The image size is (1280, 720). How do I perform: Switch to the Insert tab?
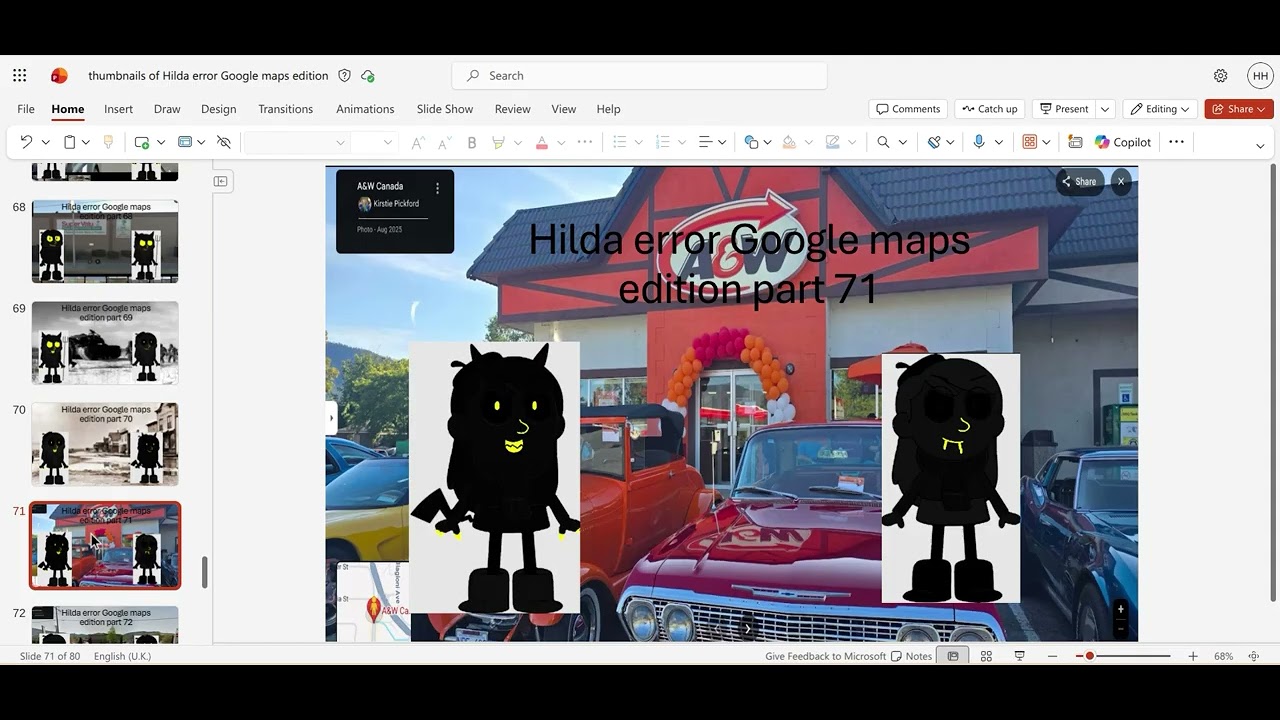(x=118, y=109)
